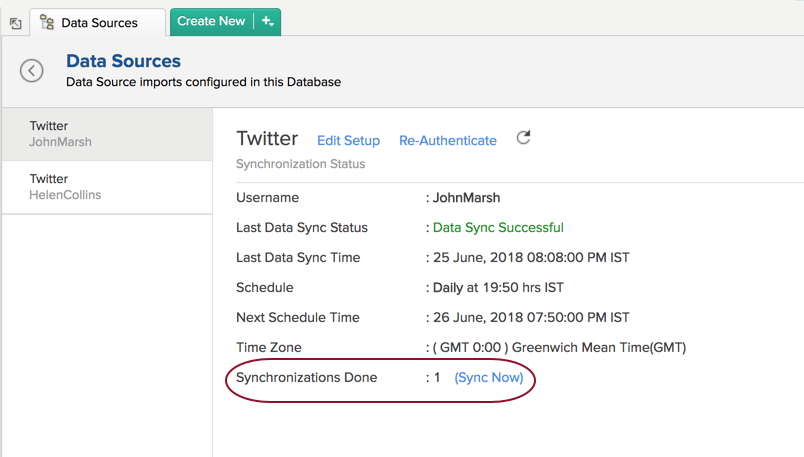Click the Sync Now link
804x457 pixels.
pyautogui.click(x=489, y=377)
